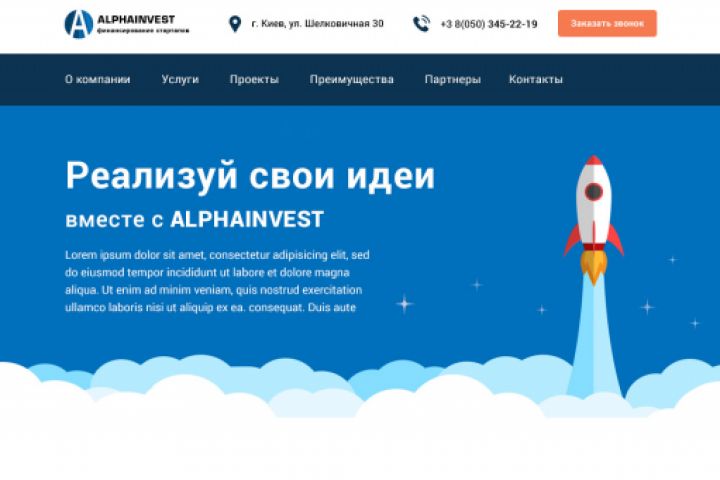The image size is (720, 480).
Task: Click the AlphaInvest circular A logo icon
Action: [x=79, y=24]
